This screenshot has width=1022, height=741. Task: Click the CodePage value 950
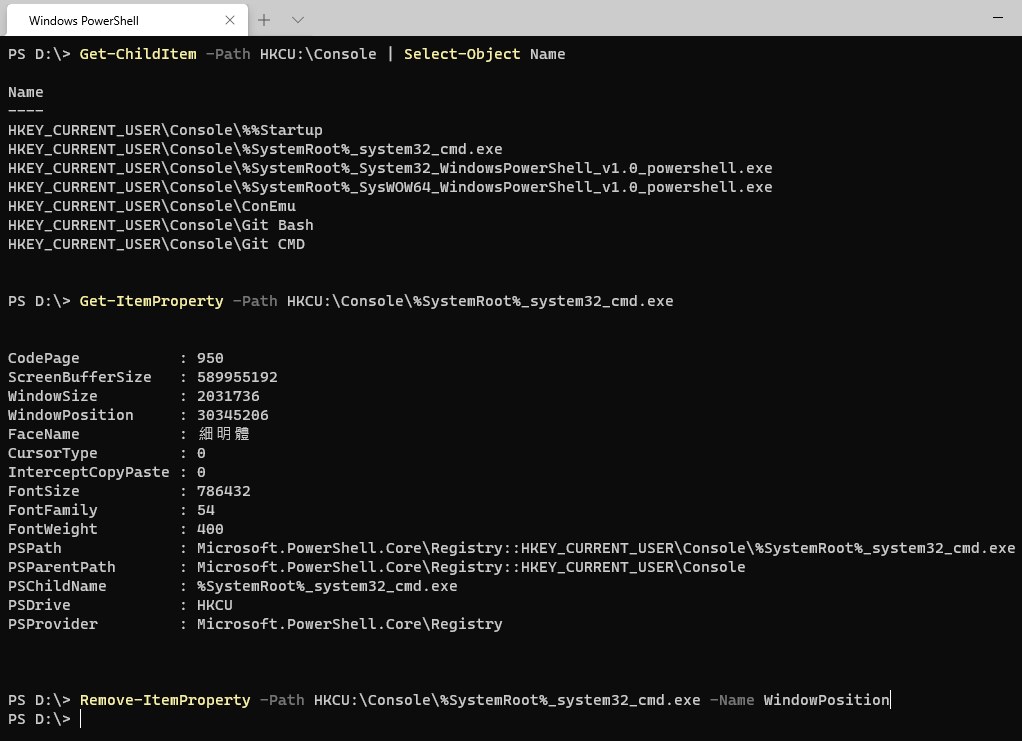tap(210, 358)
